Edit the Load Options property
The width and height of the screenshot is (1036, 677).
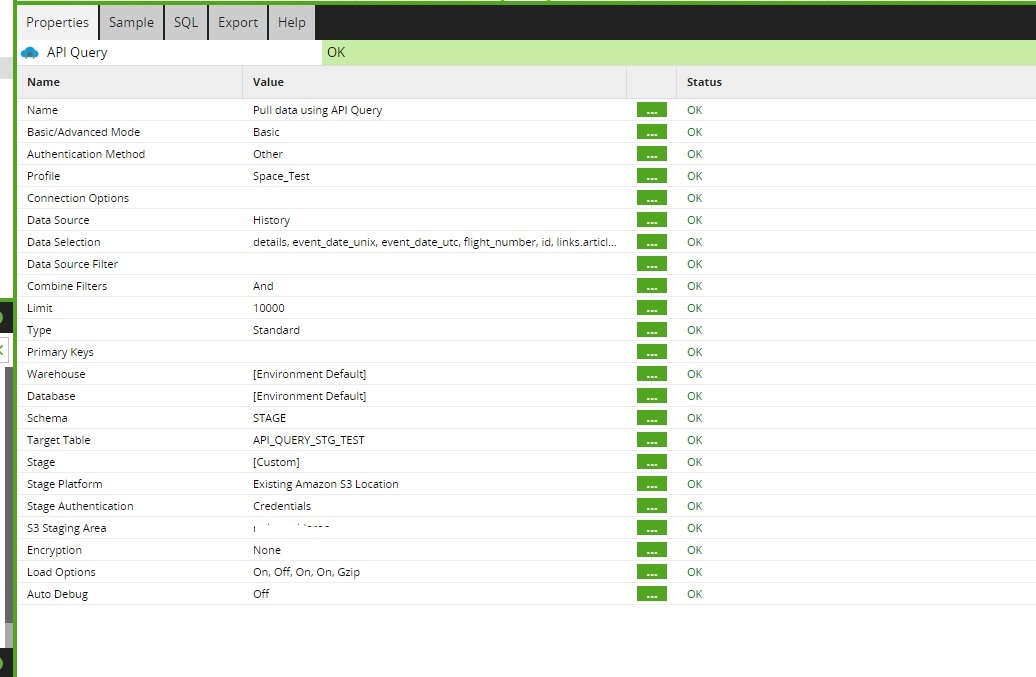pyautogui.click(x=651, y=572)
